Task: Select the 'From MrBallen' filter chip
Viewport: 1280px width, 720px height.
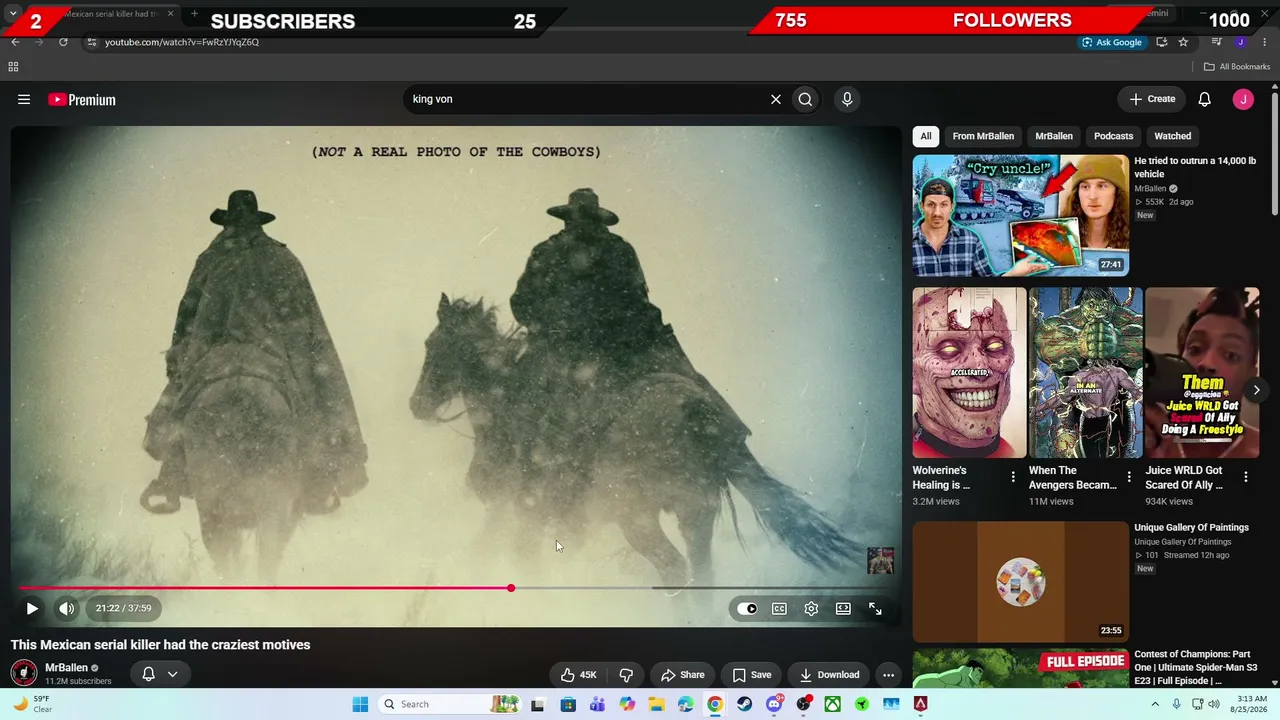Action: point(983,136)
